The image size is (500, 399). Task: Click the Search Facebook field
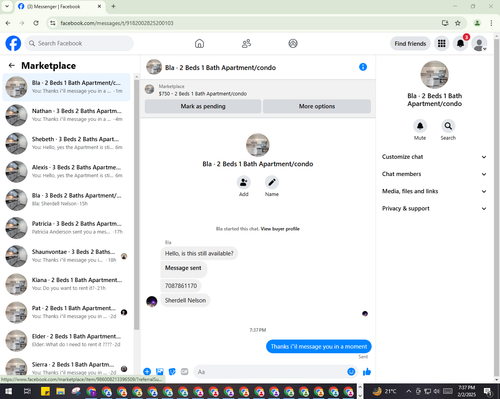[x=79, y=43]
